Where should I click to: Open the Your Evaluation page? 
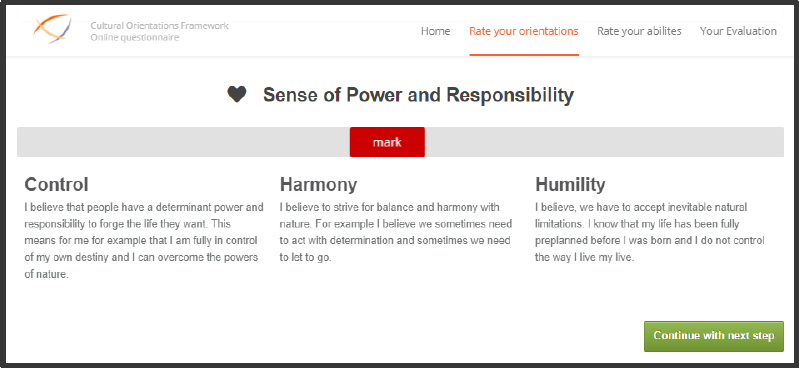point(738,31)
